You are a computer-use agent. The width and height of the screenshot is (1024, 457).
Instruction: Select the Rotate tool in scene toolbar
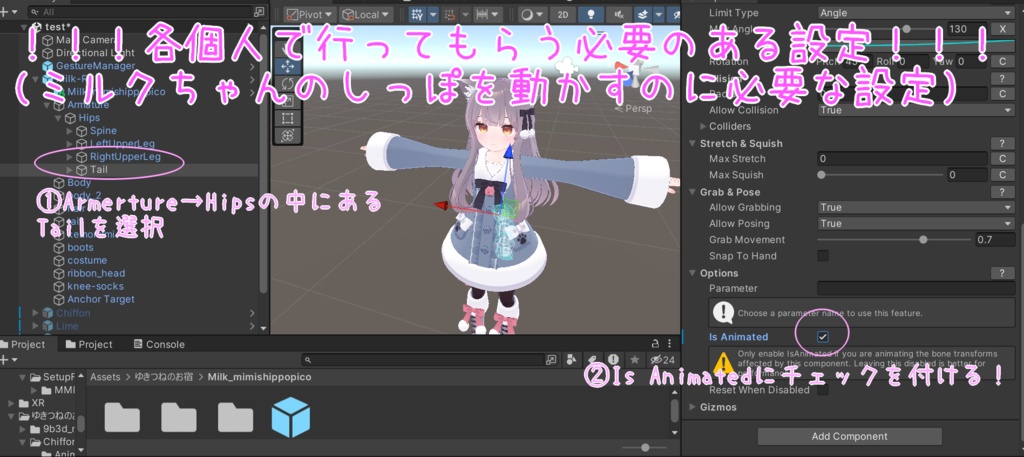(287, 84)
